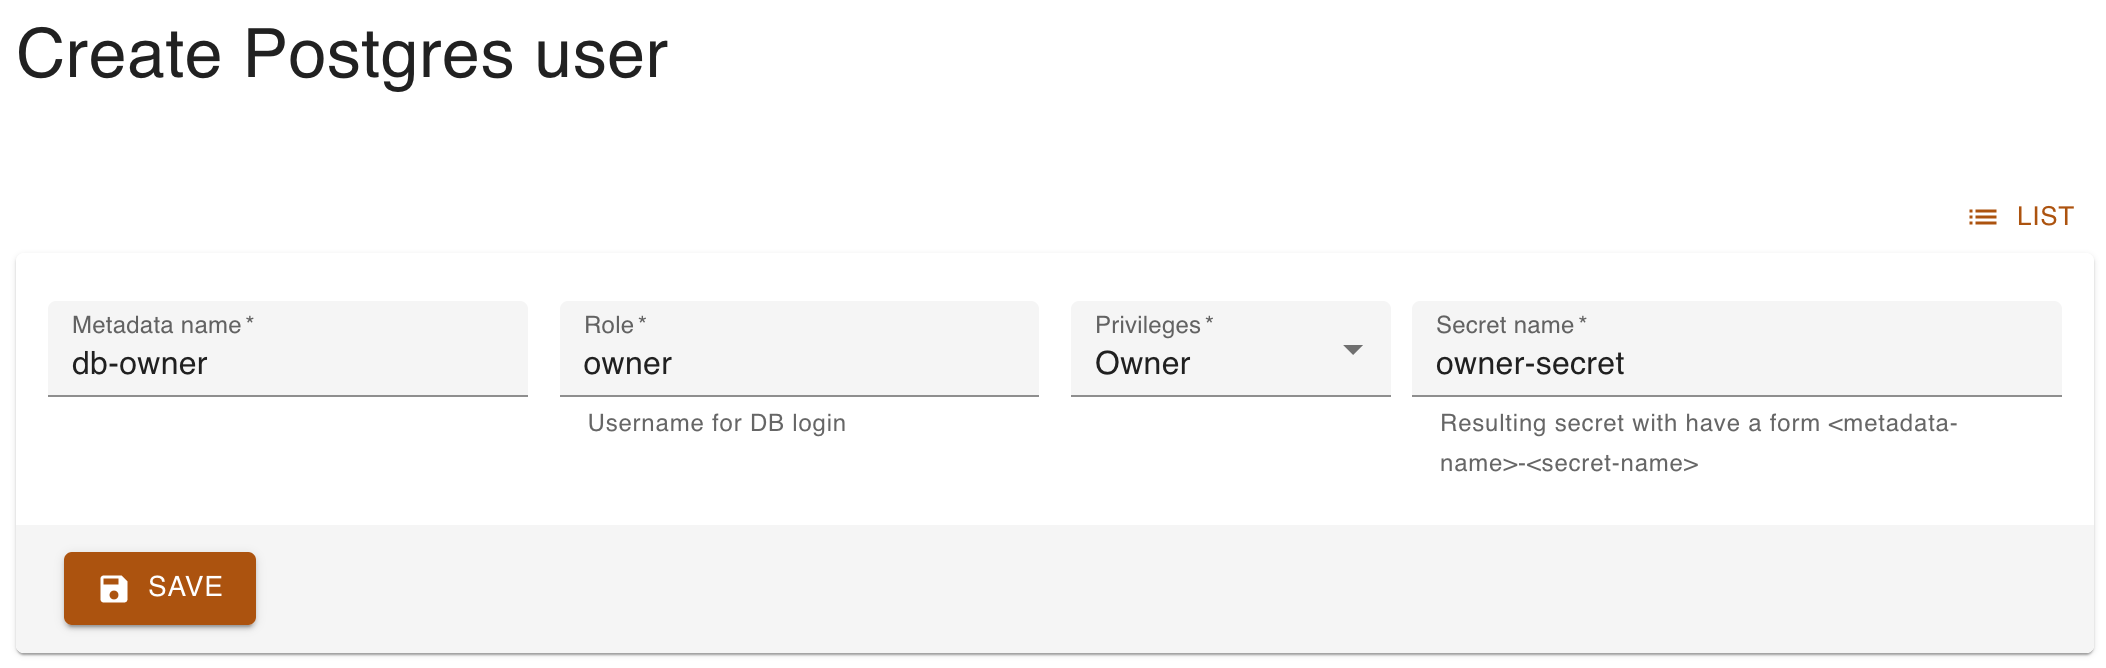The height and width of the screenshot is (668, 2106).
Task: Select the owner-secret text value
Action: (x=1529, y=363)
